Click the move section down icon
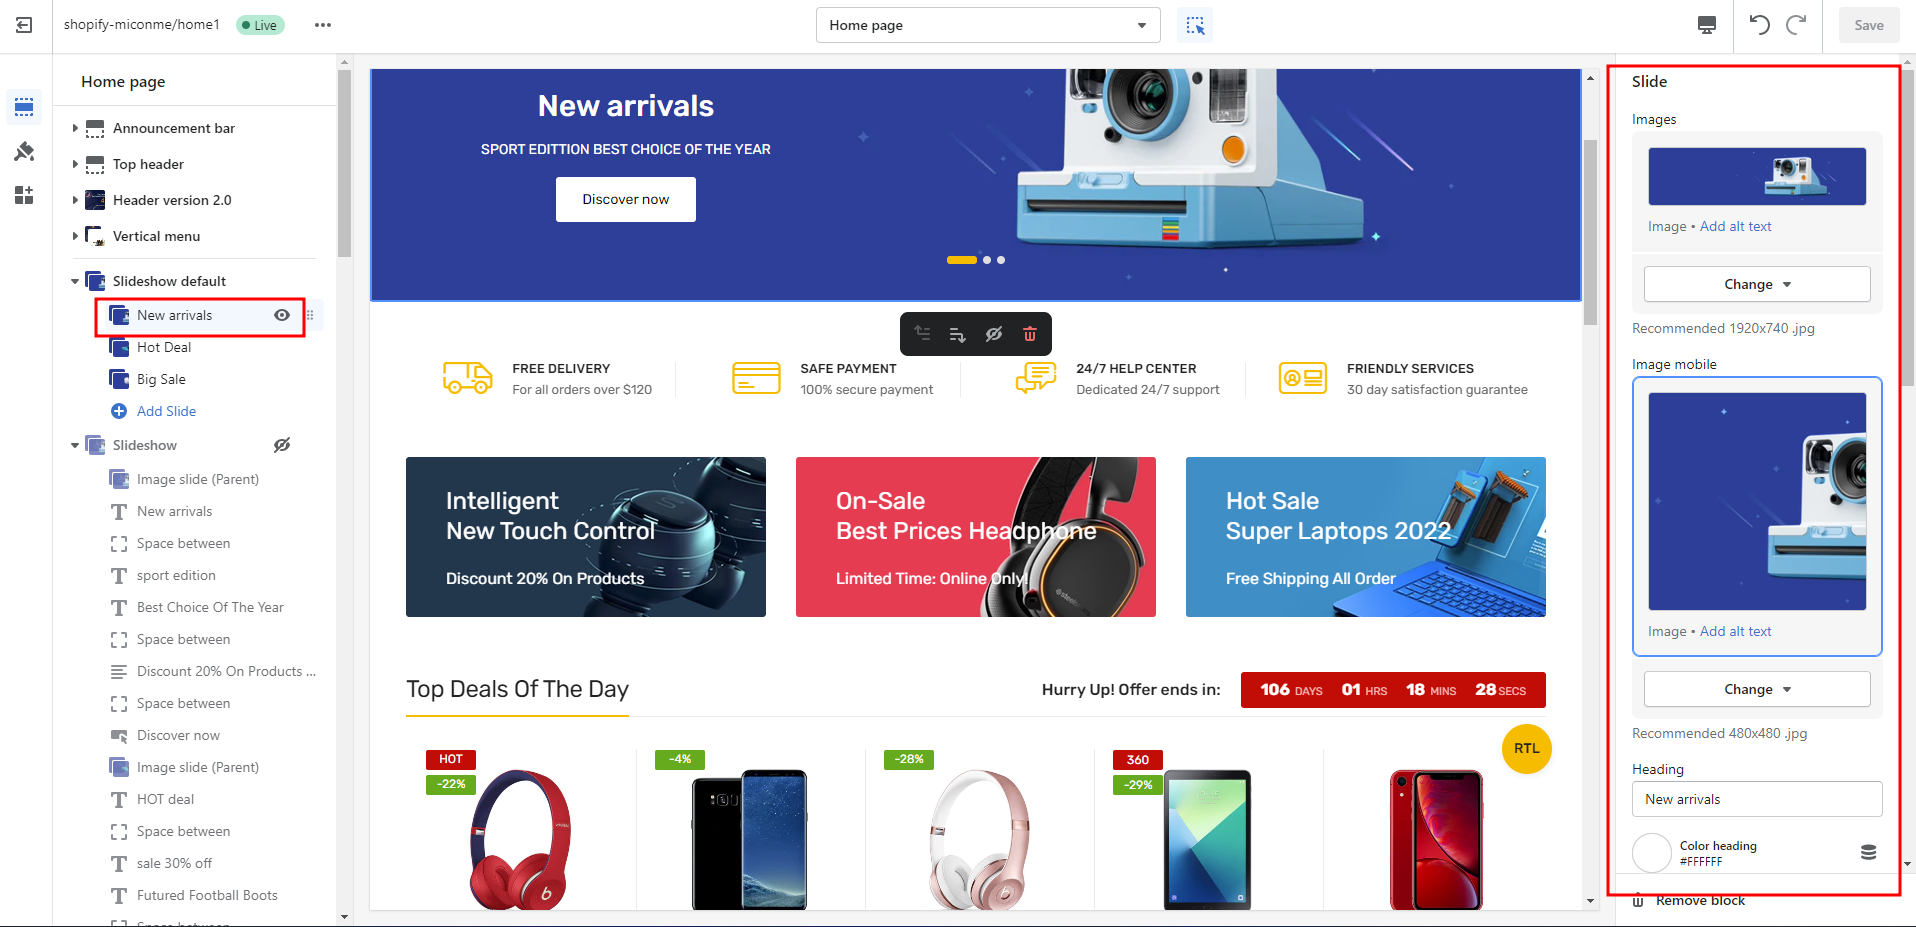 tap(957, 334)
